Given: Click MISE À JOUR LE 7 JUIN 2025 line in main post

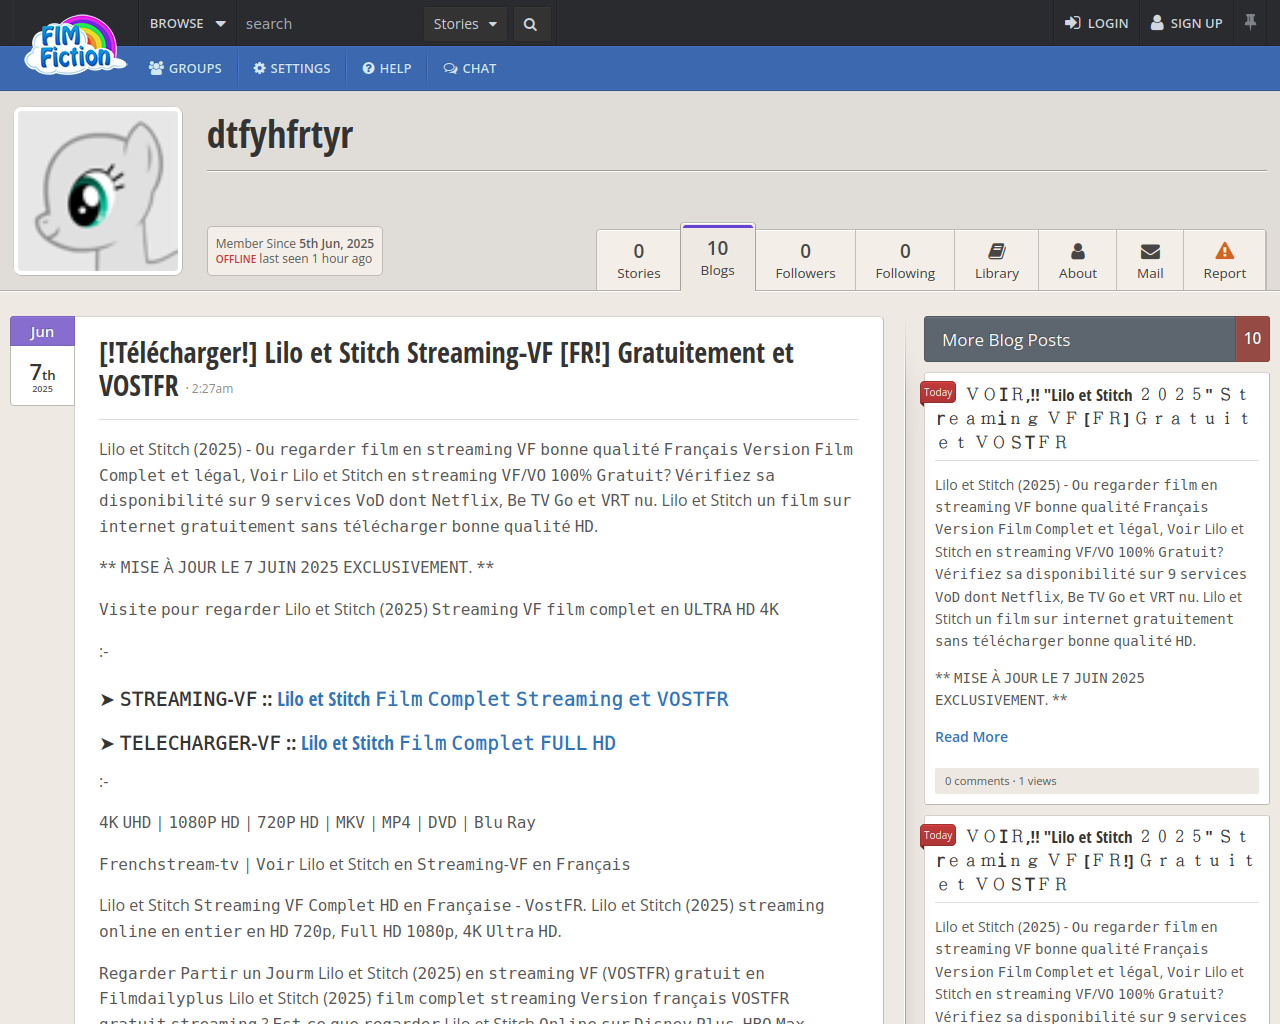Looking at the screenshot, I should pyautogui.click(x=297, y=567).
